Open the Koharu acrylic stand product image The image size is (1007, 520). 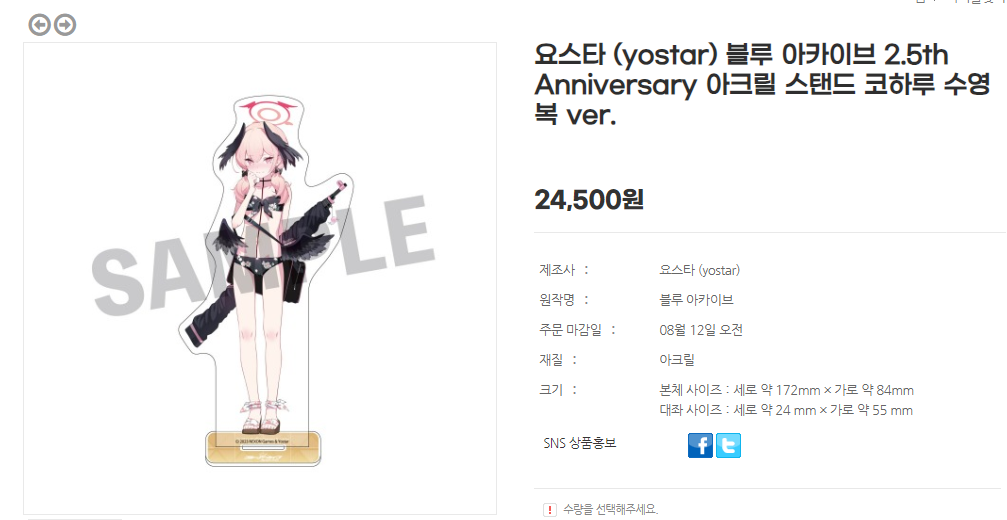260,278
